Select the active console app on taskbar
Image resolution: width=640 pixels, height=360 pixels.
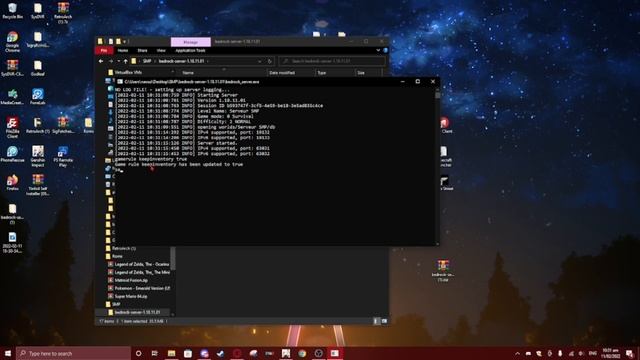coord(335,353)
